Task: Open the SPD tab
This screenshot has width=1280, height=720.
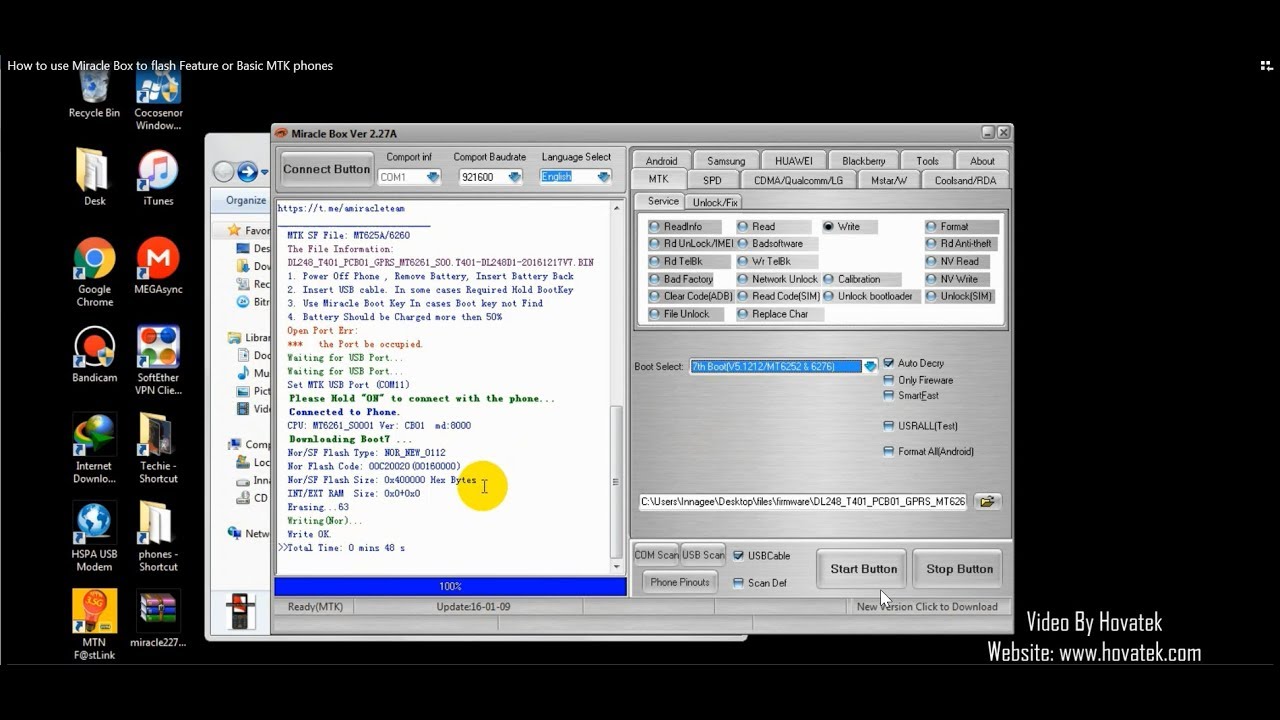Action: point(712,180)
